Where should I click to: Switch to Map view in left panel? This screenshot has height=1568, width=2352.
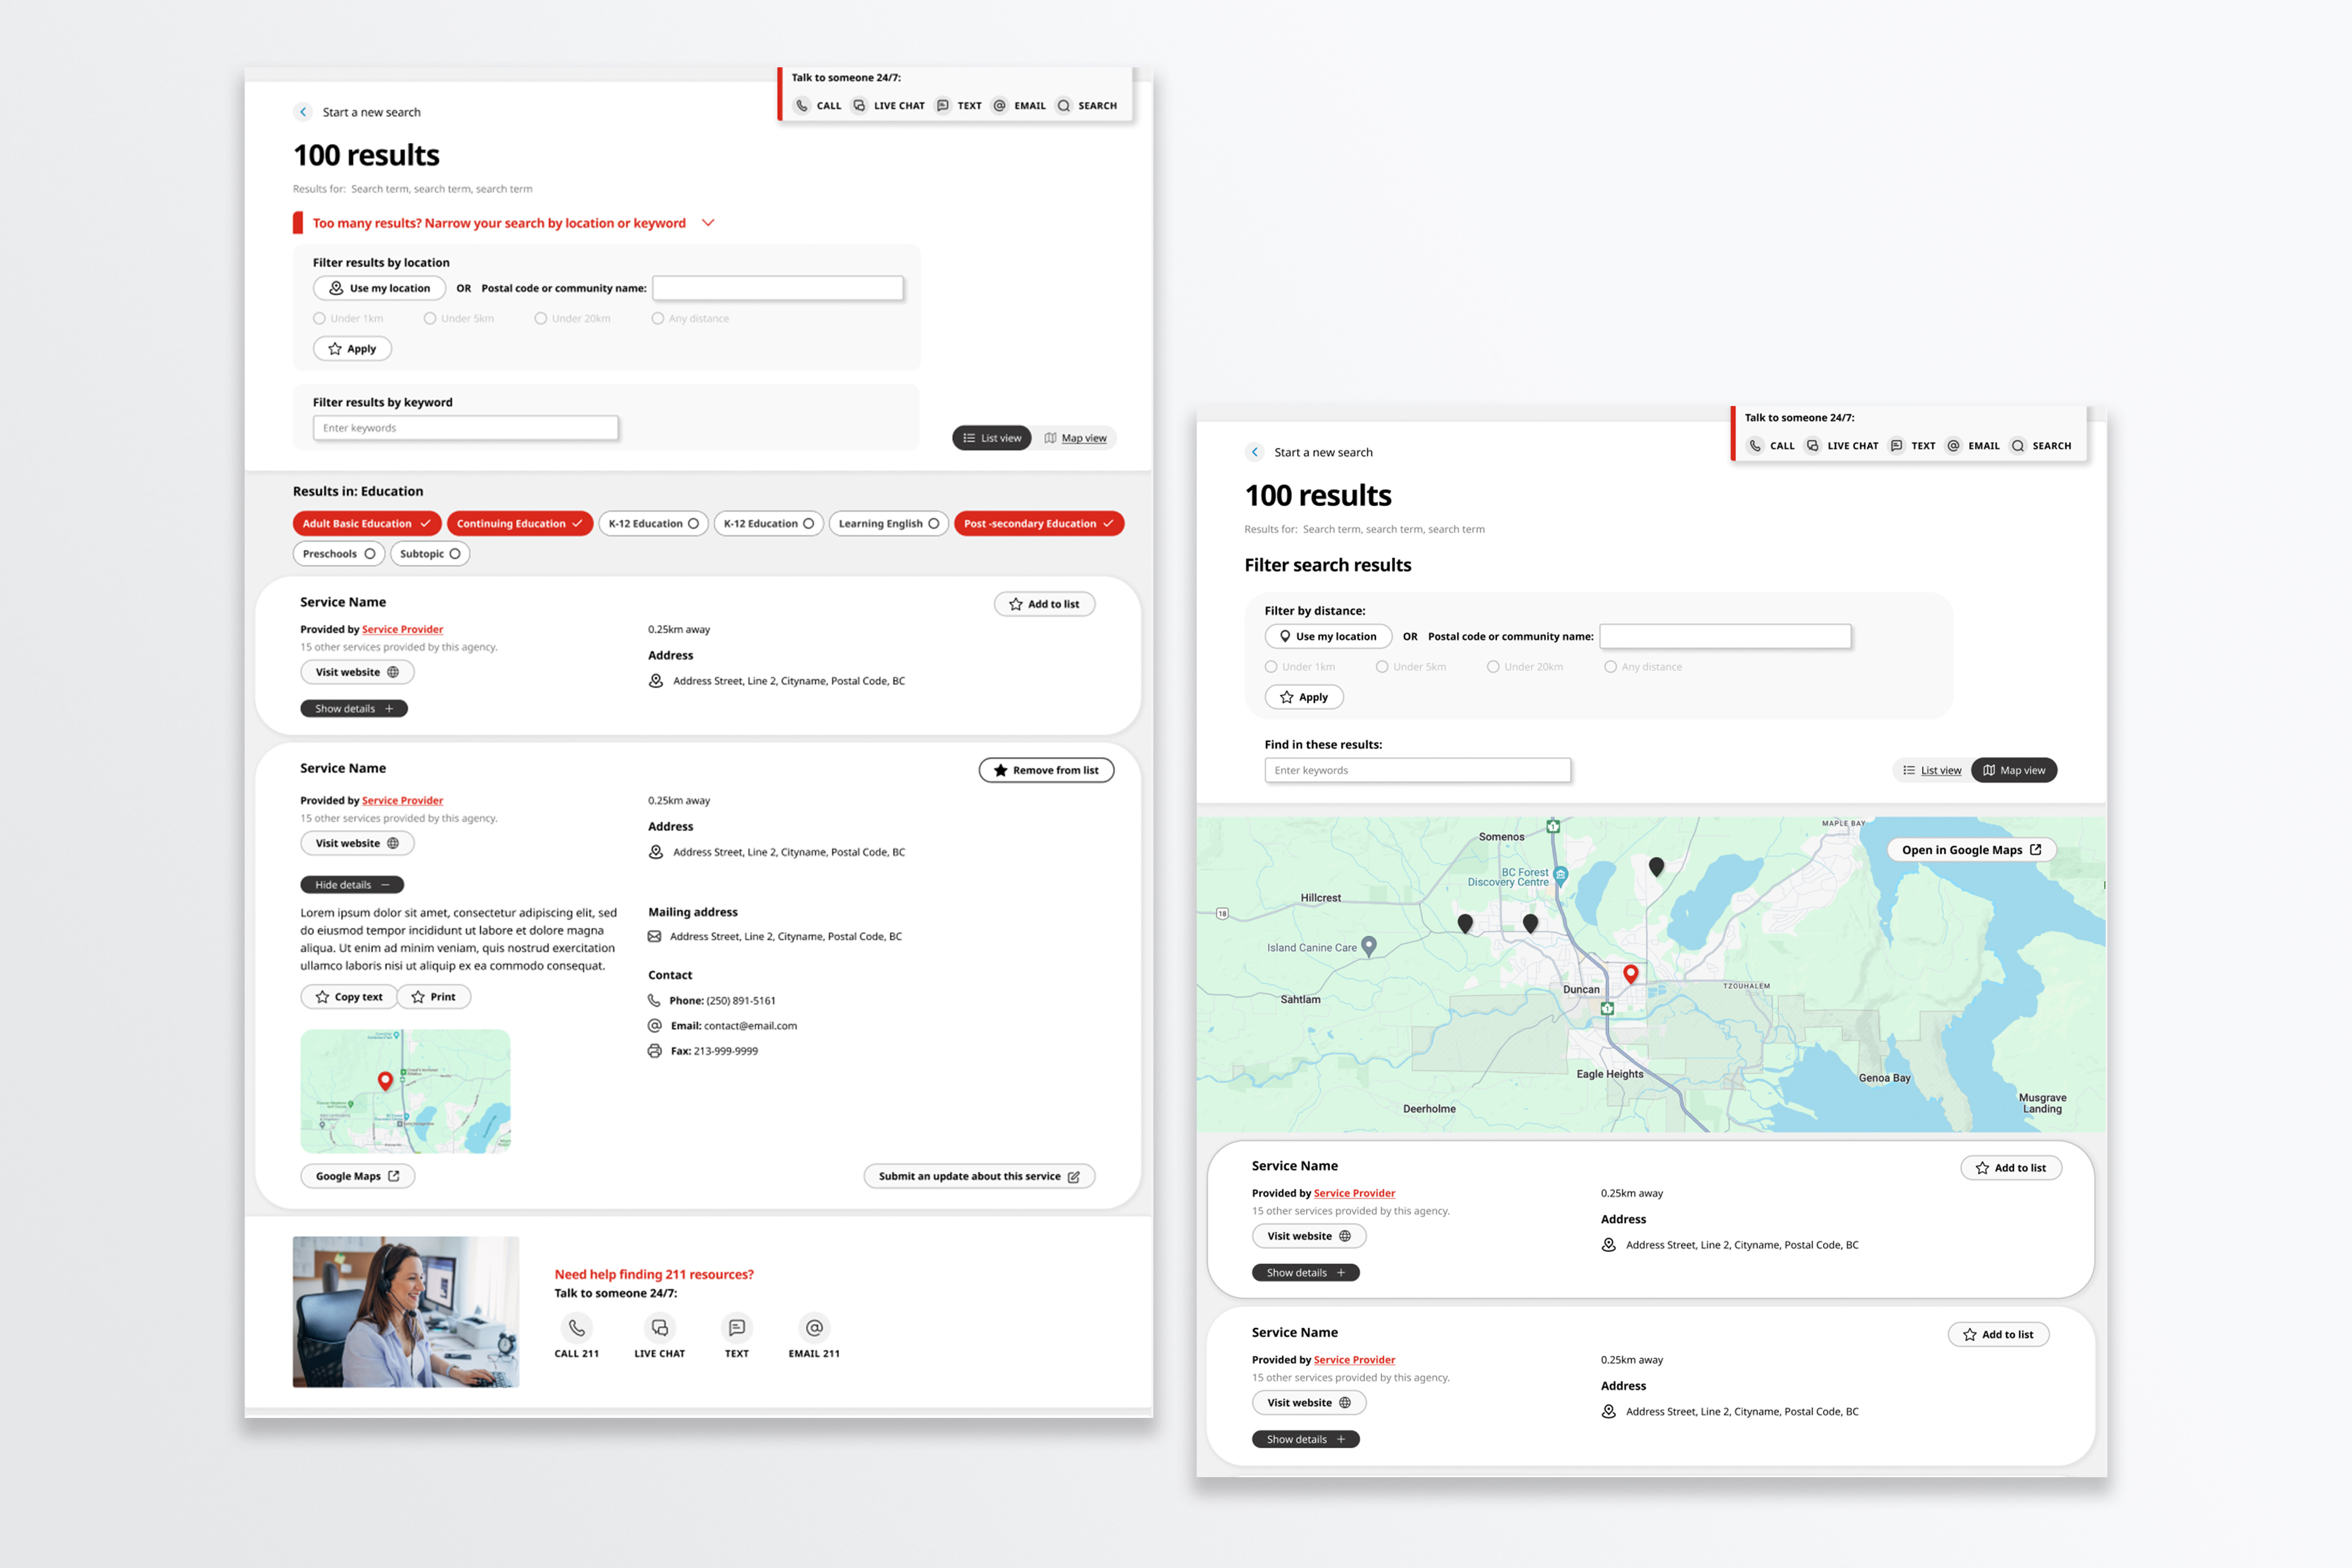pos(1075,438)
